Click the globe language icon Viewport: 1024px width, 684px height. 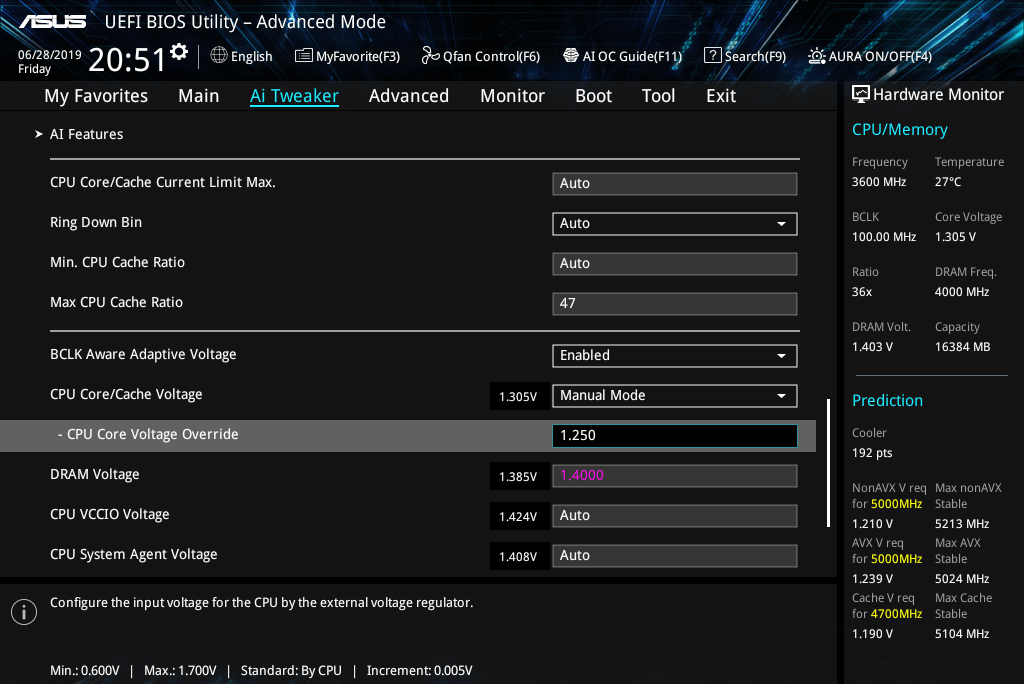pyautogui.click(x=219, y=56)
